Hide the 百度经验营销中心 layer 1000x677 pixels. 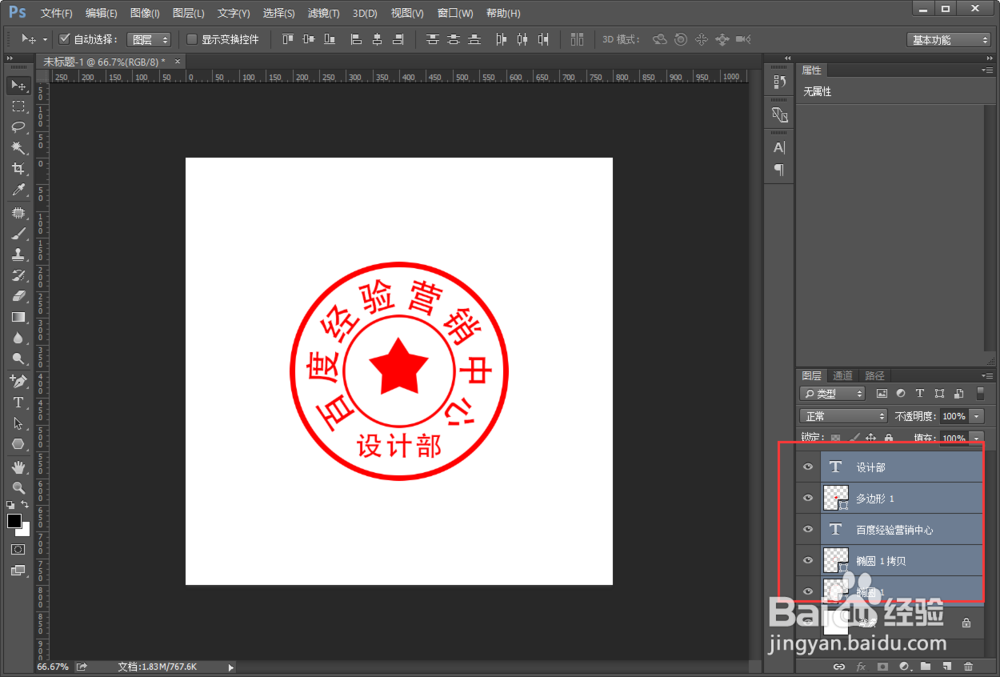pos(808,529)
